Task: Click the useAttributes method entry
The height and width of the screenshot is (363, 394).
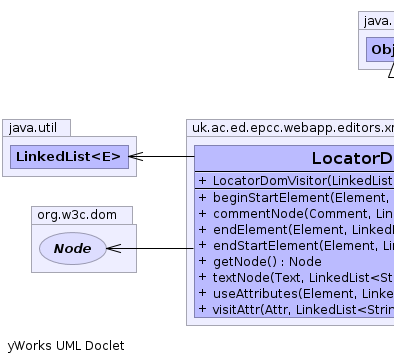Action: [x=296, y=294]
